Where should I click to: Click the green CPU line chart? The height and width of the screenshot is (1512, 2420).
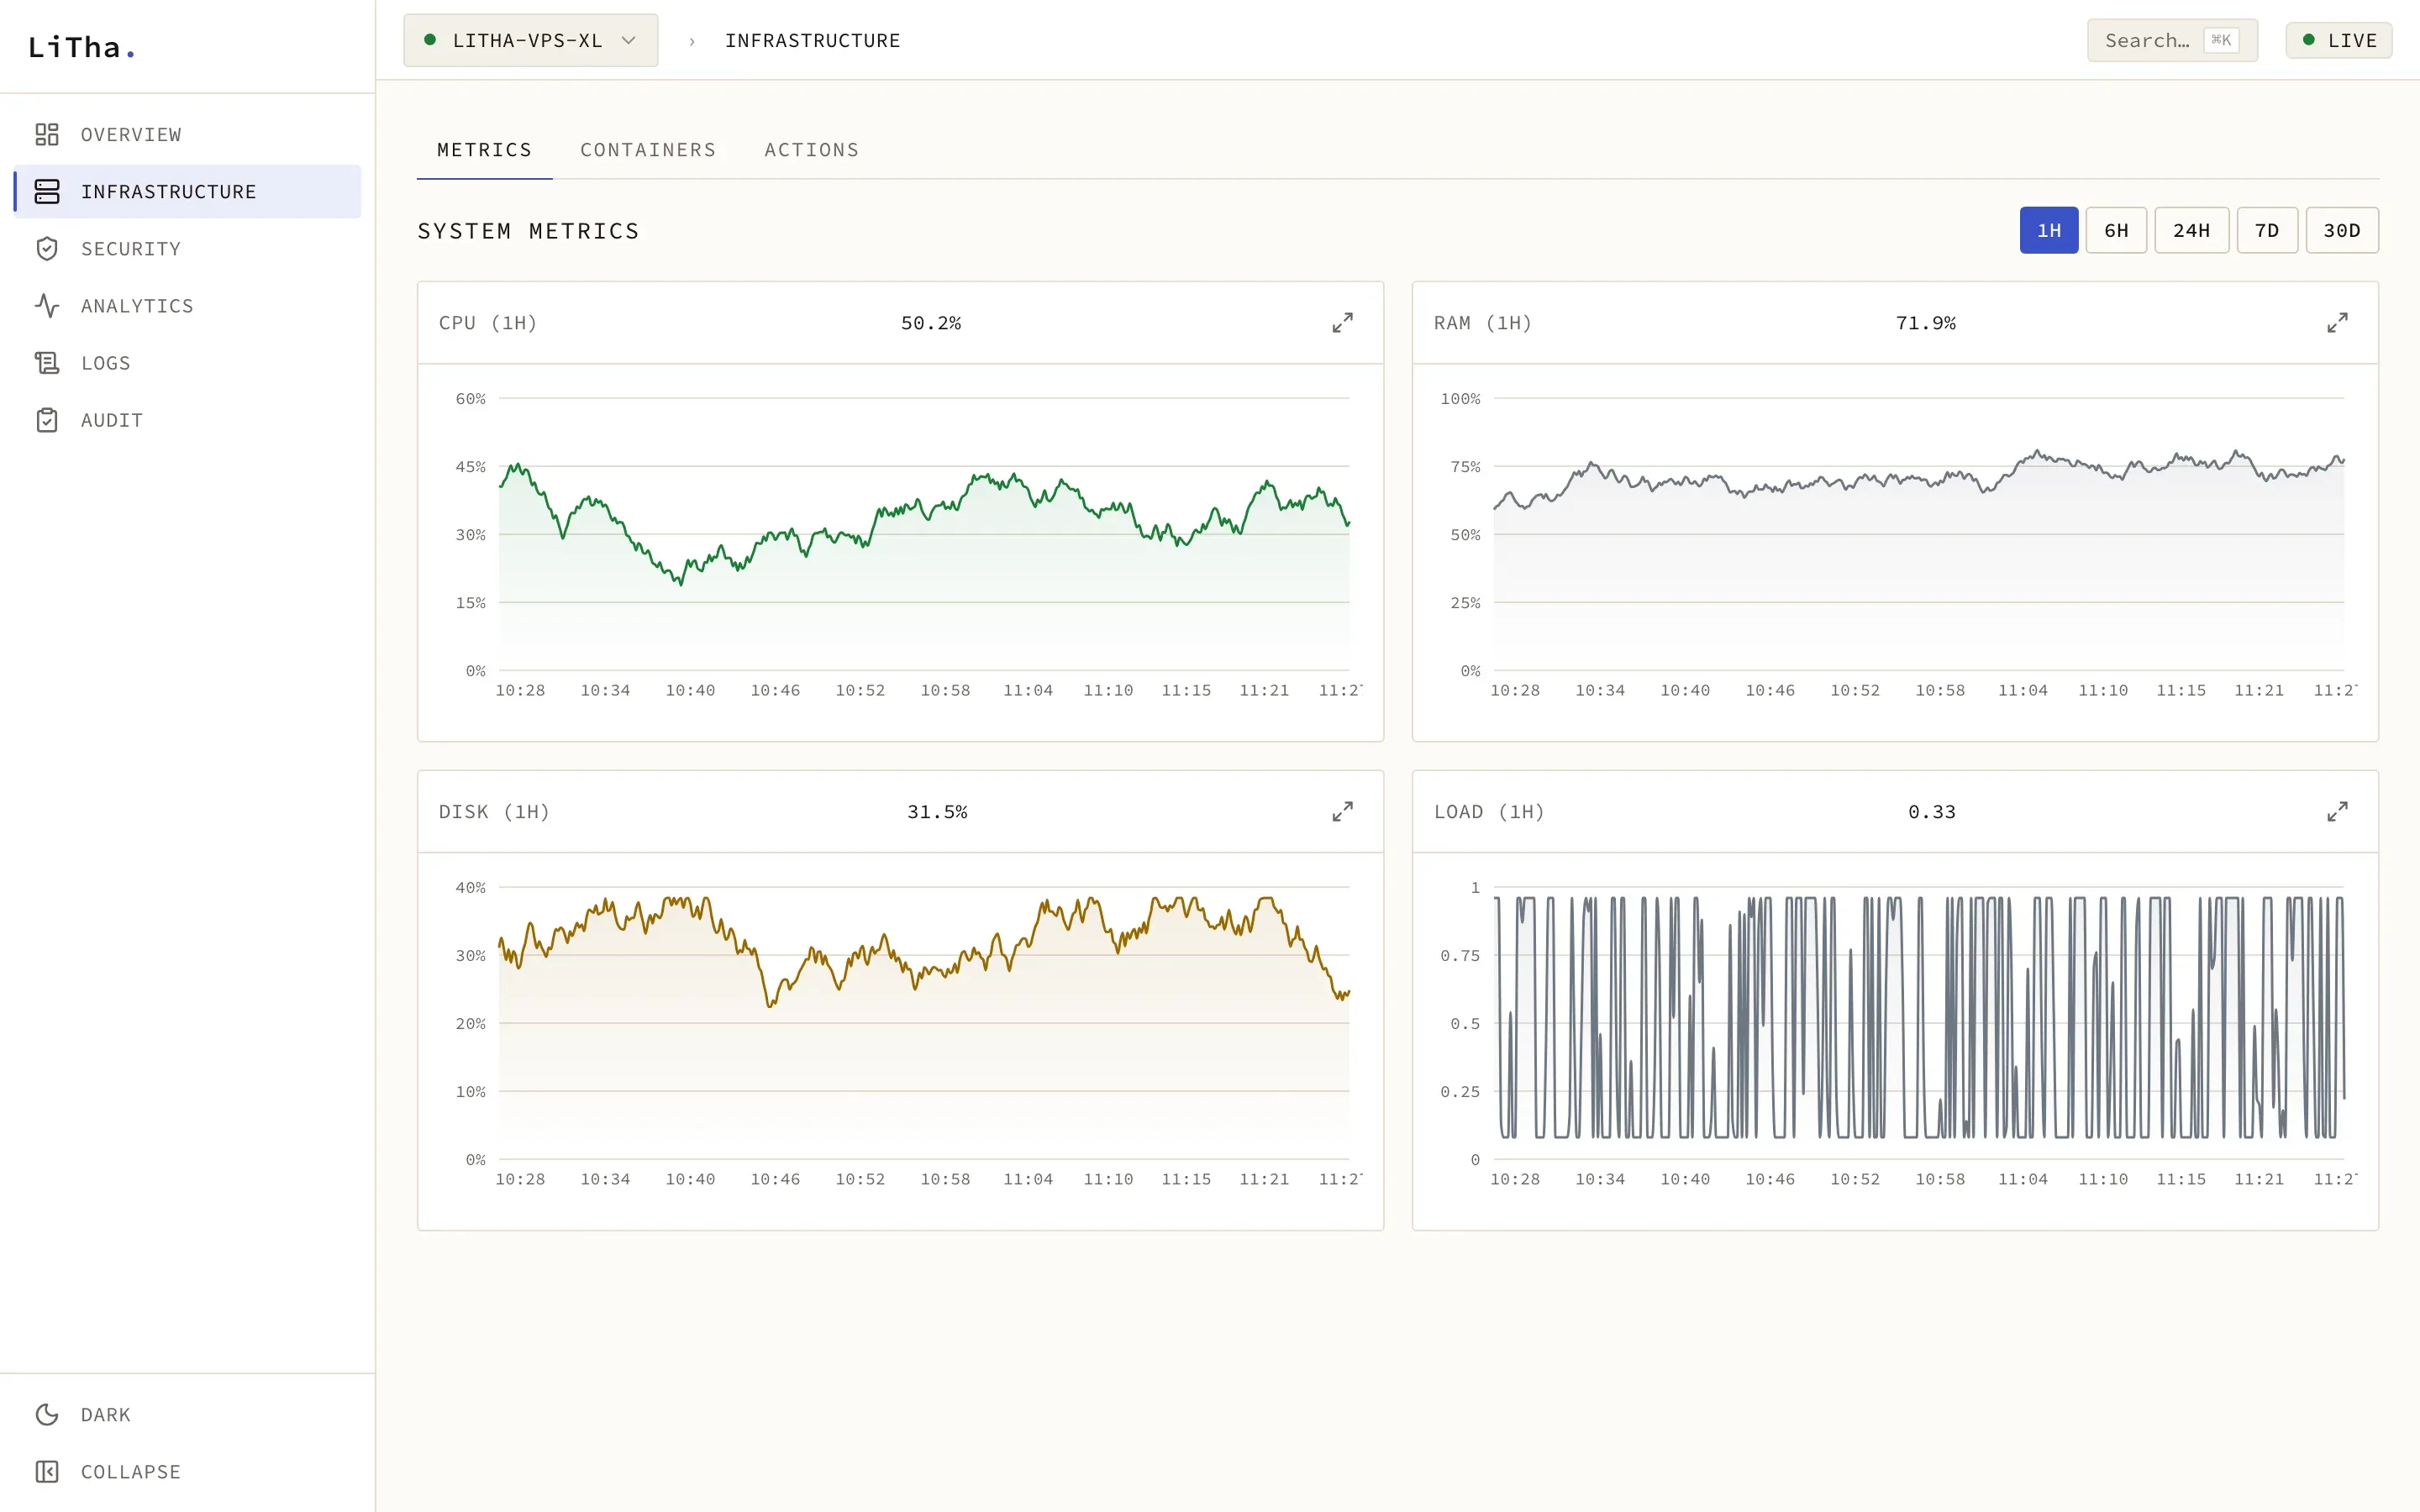[924, 534]
